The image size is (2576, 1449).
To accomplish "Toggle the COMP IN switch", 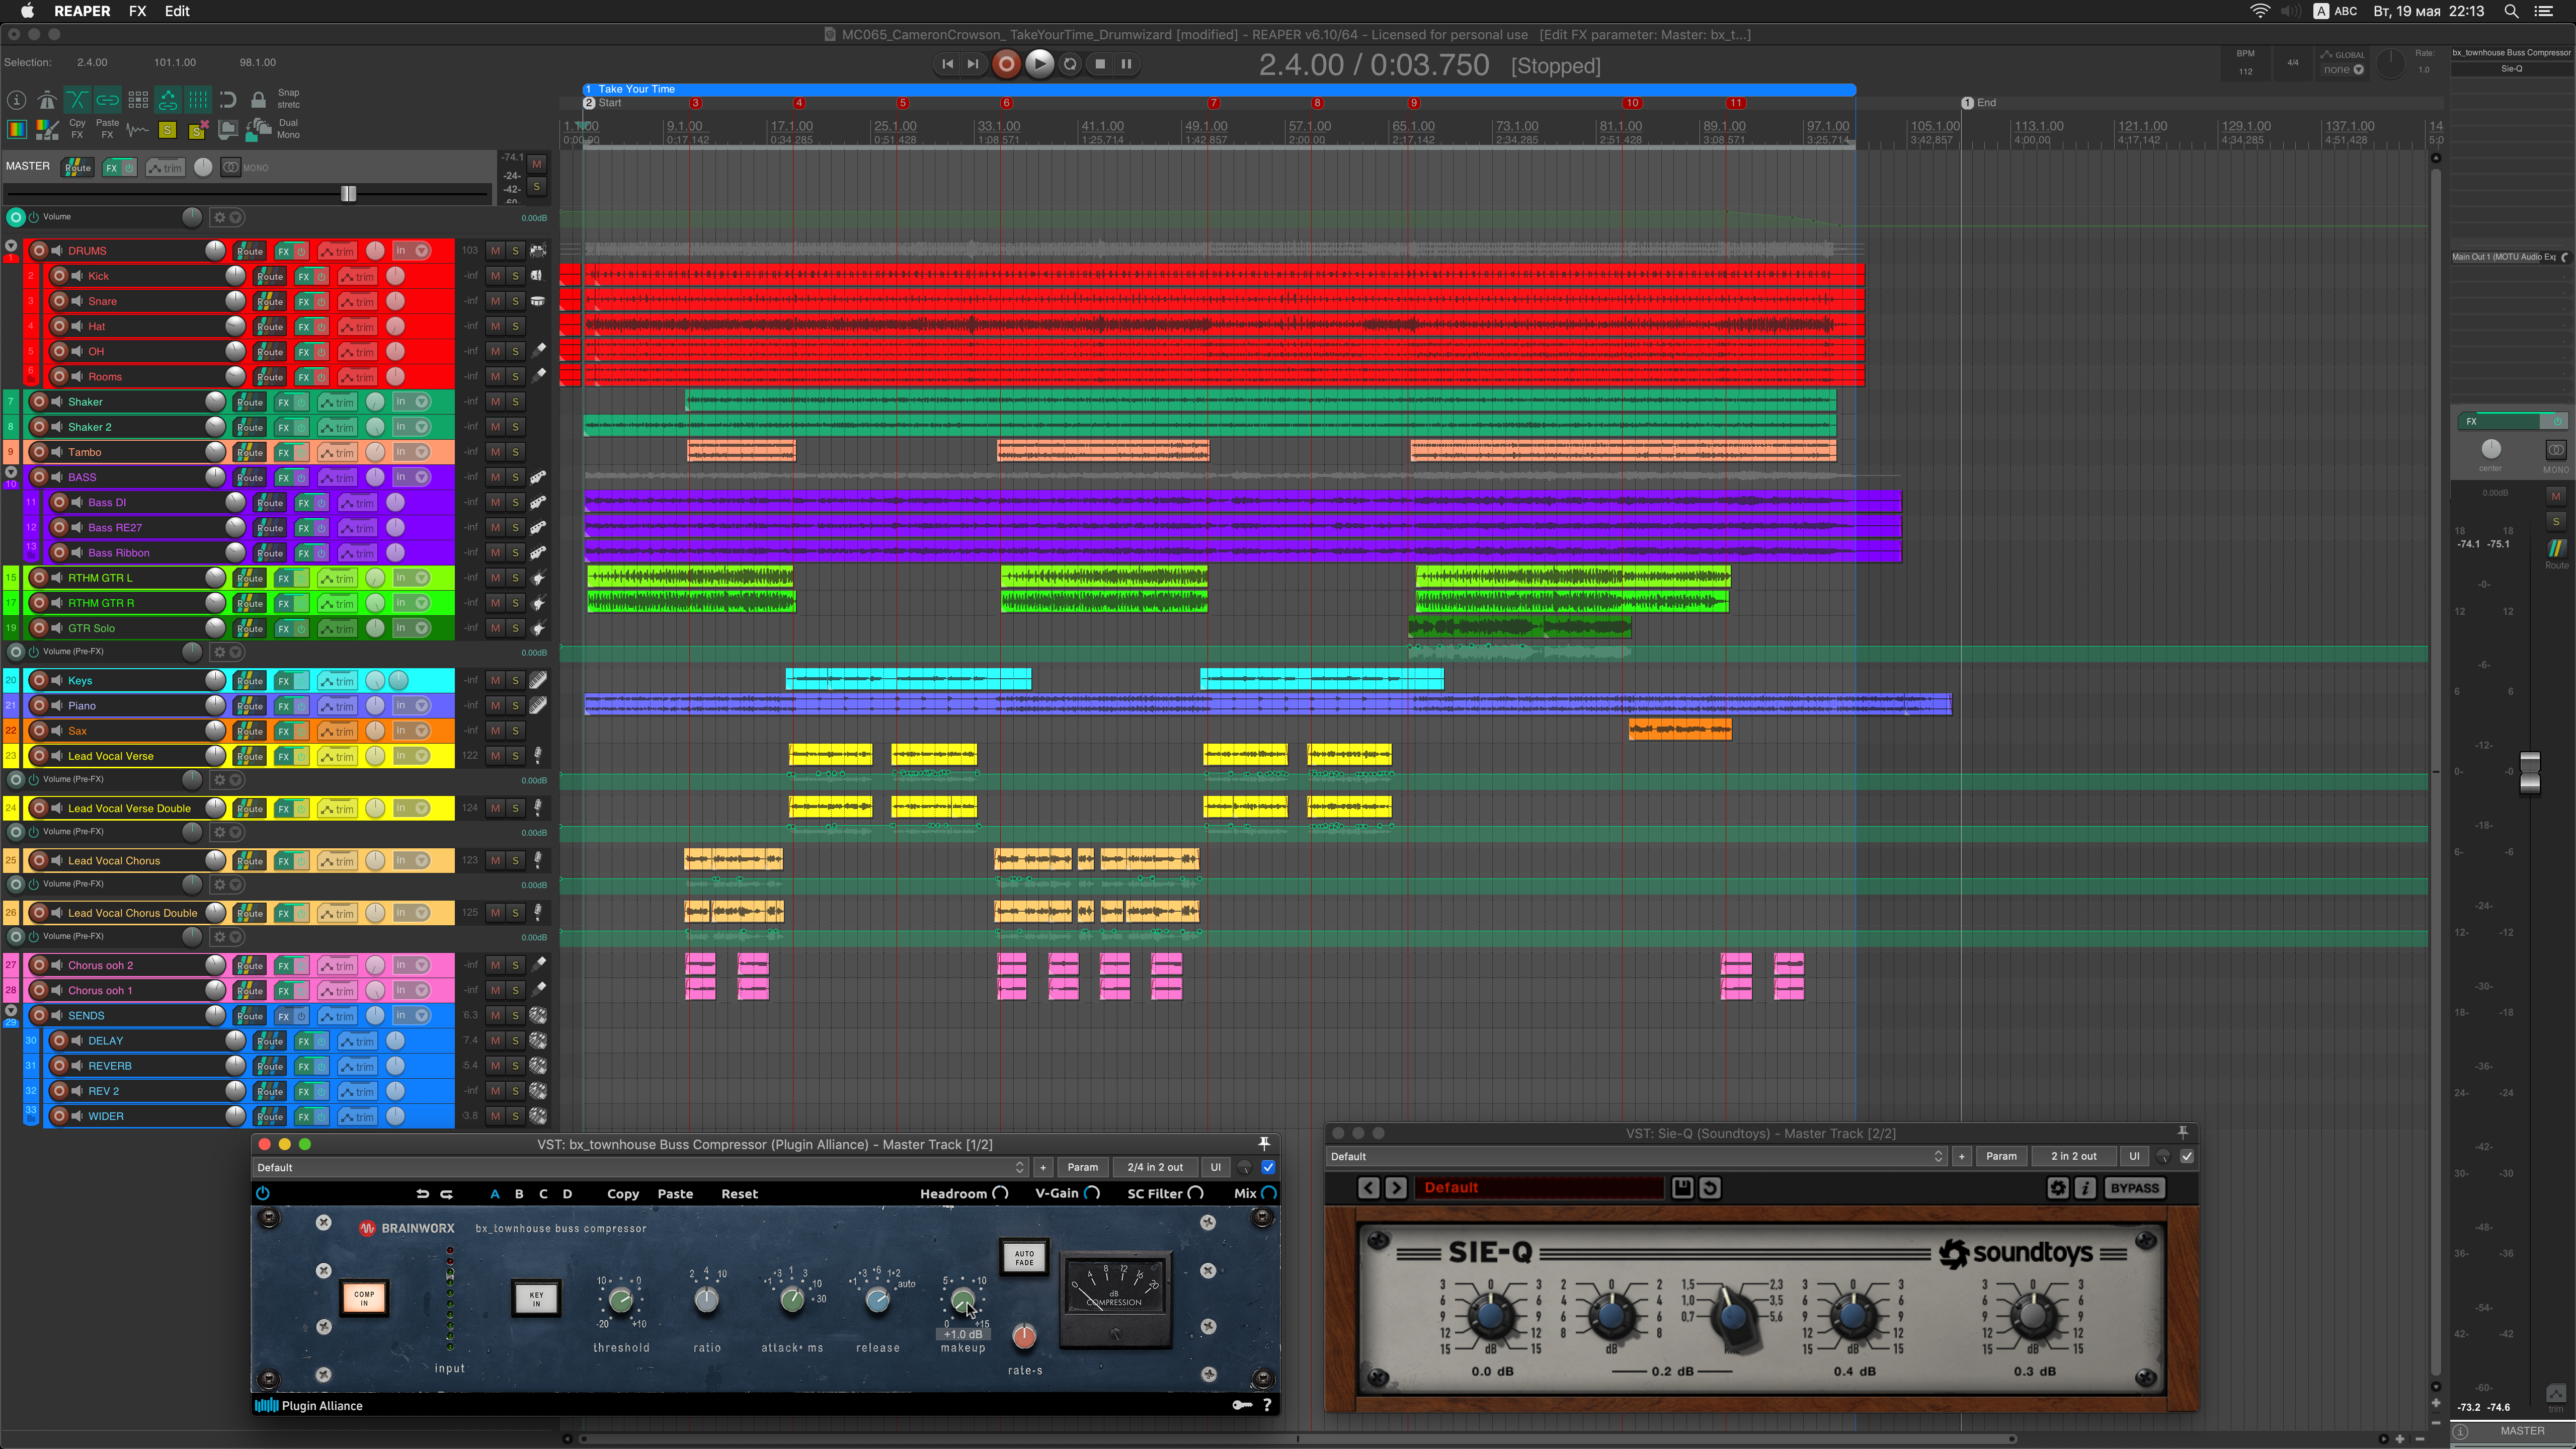I will pyautogui.click(x=364, y=1298).
